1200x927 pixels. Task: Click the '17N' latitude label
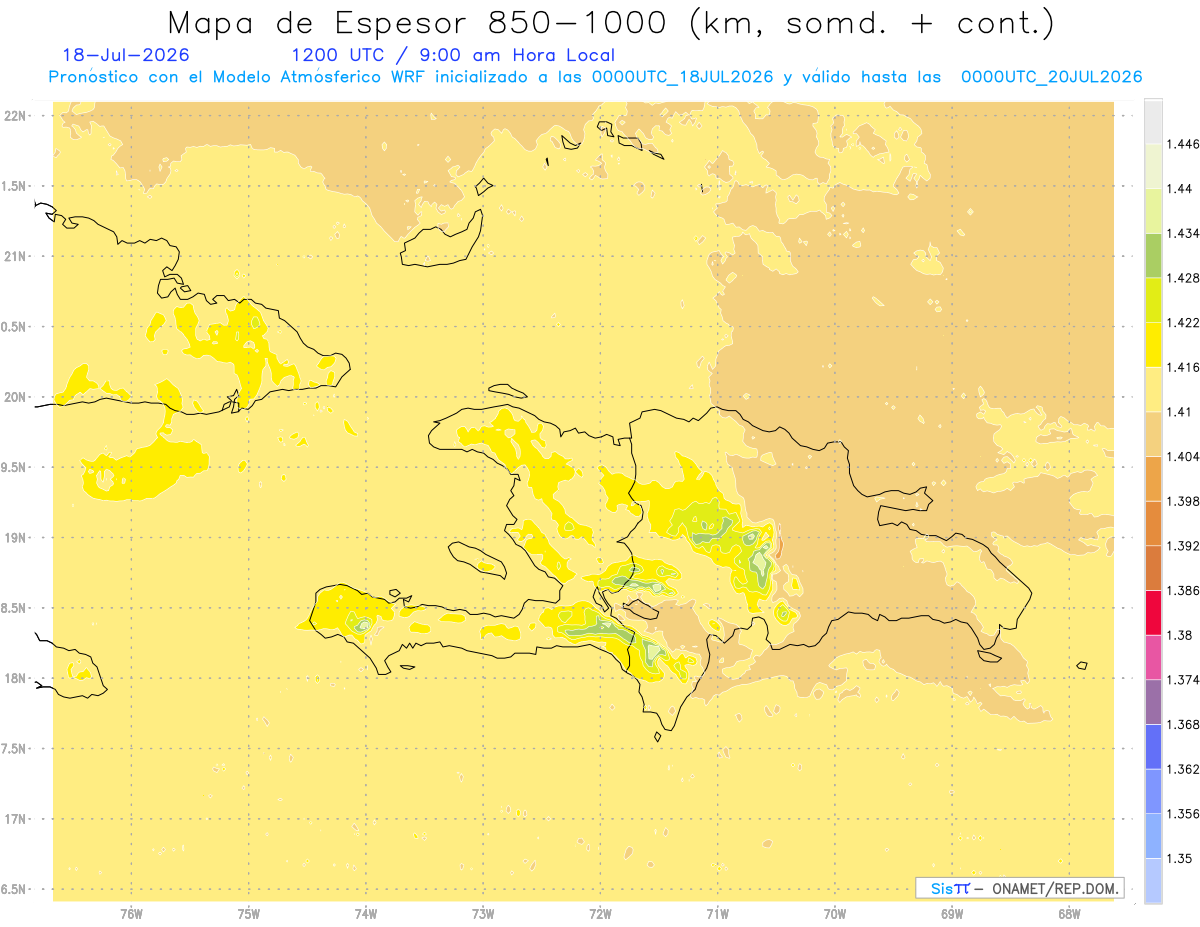pyautogui.click(x=14, y=819)
